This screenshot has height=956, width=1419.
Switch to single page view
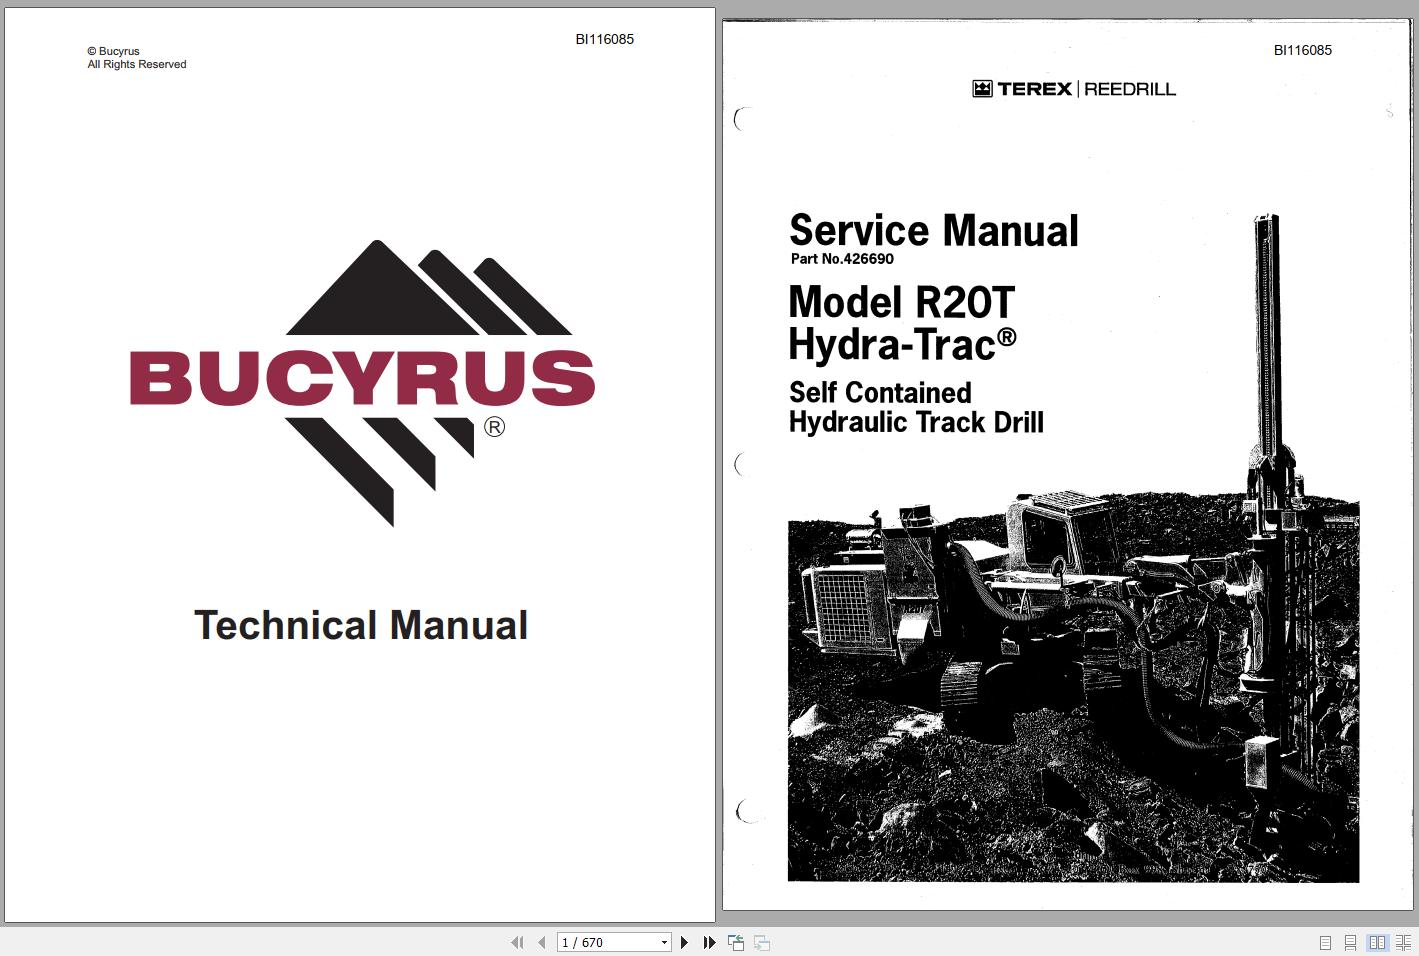coord(1325,942)
